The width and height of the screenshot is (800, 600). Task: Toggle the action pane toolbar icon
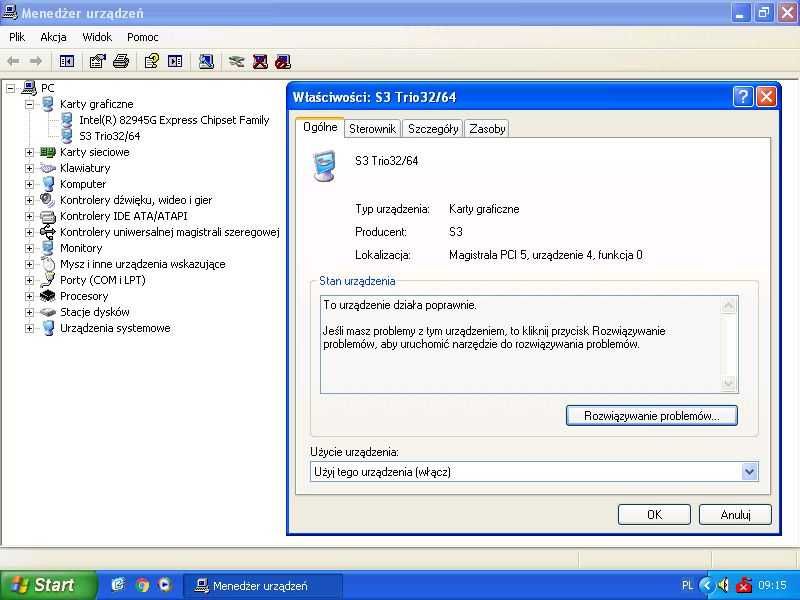[175, 62]
